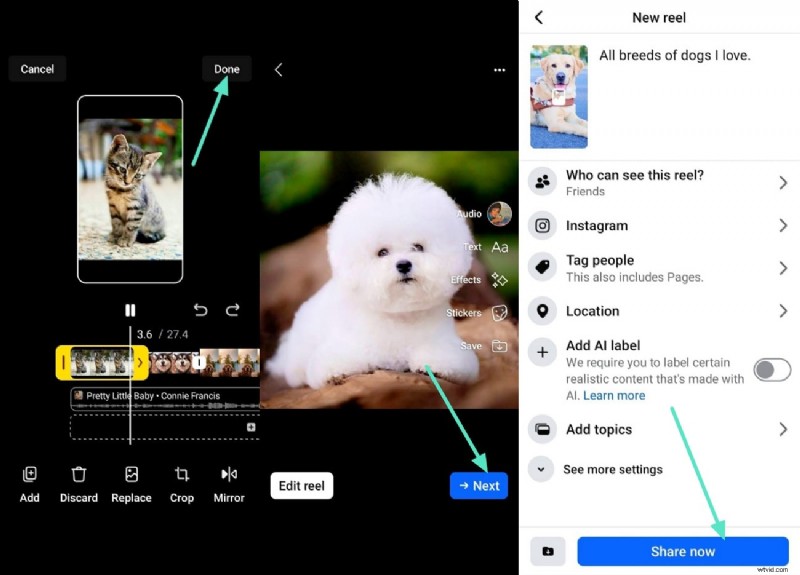
Task: Enable the Add AI label switch
Action: (x=772, y=370)
